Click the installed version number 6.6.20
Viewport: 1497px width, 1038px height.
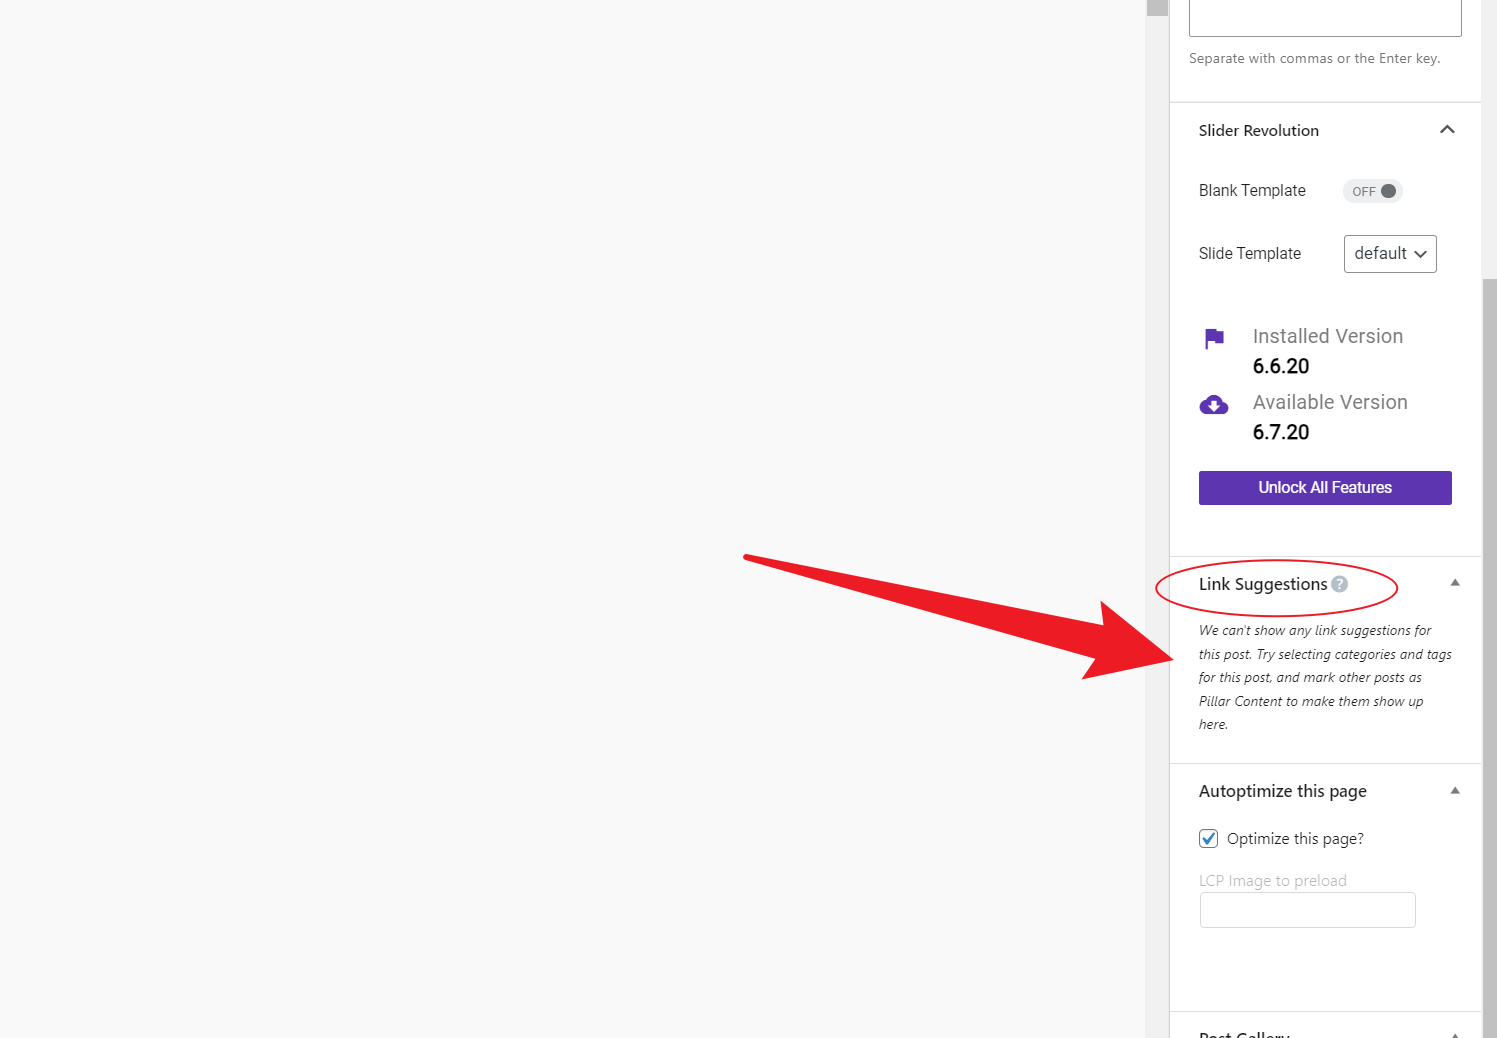point(1281,366)
